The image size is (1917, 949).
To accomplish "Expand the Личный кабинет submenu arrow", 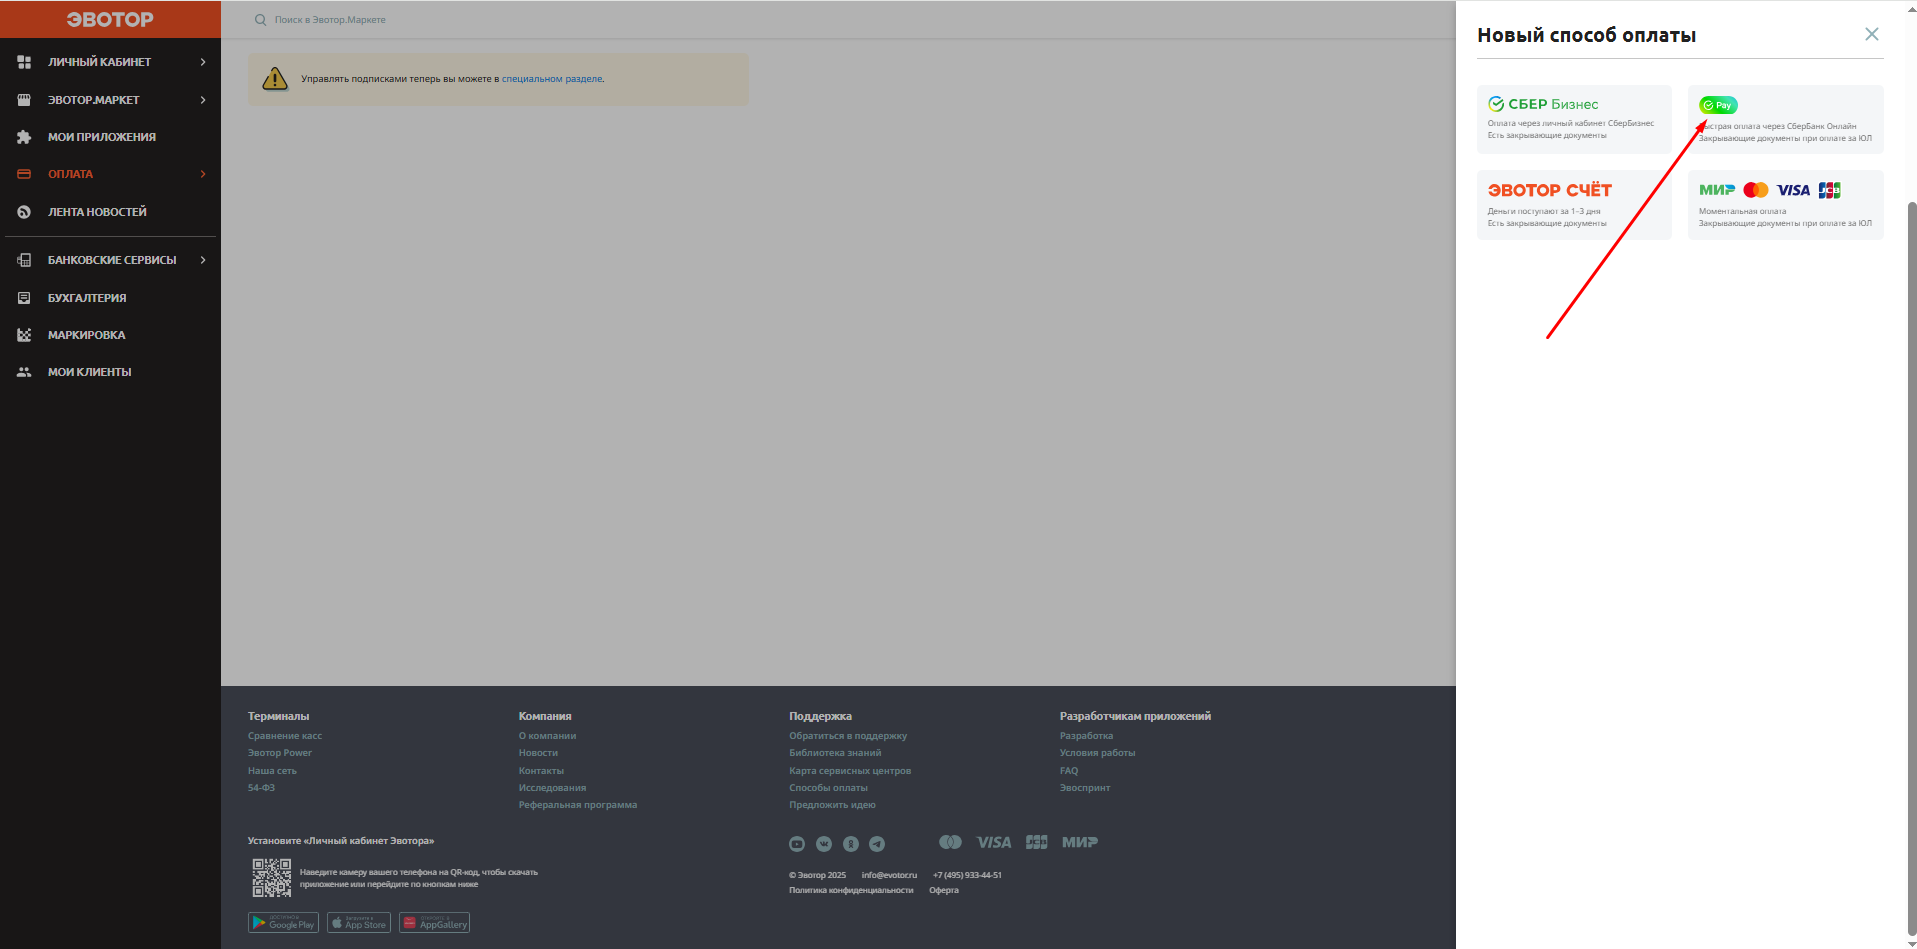I will coord(203,62).
